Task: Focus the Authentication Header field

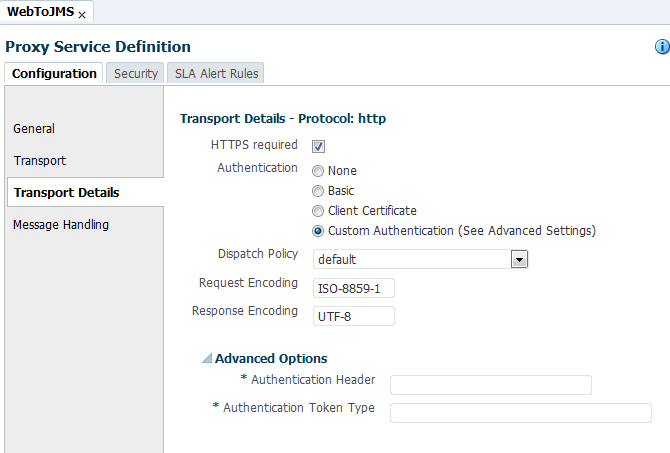Action: pyautogui.click(x=490, y=385)
